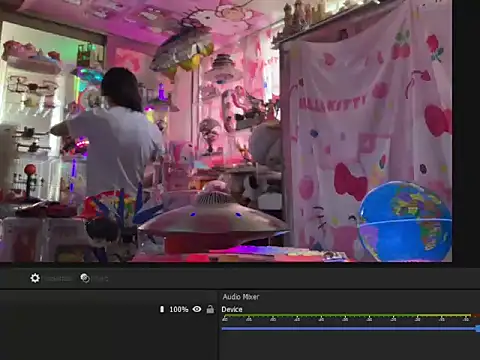Toggle the source lock padlock icon
Screen dimensions: 480x360
210,309
